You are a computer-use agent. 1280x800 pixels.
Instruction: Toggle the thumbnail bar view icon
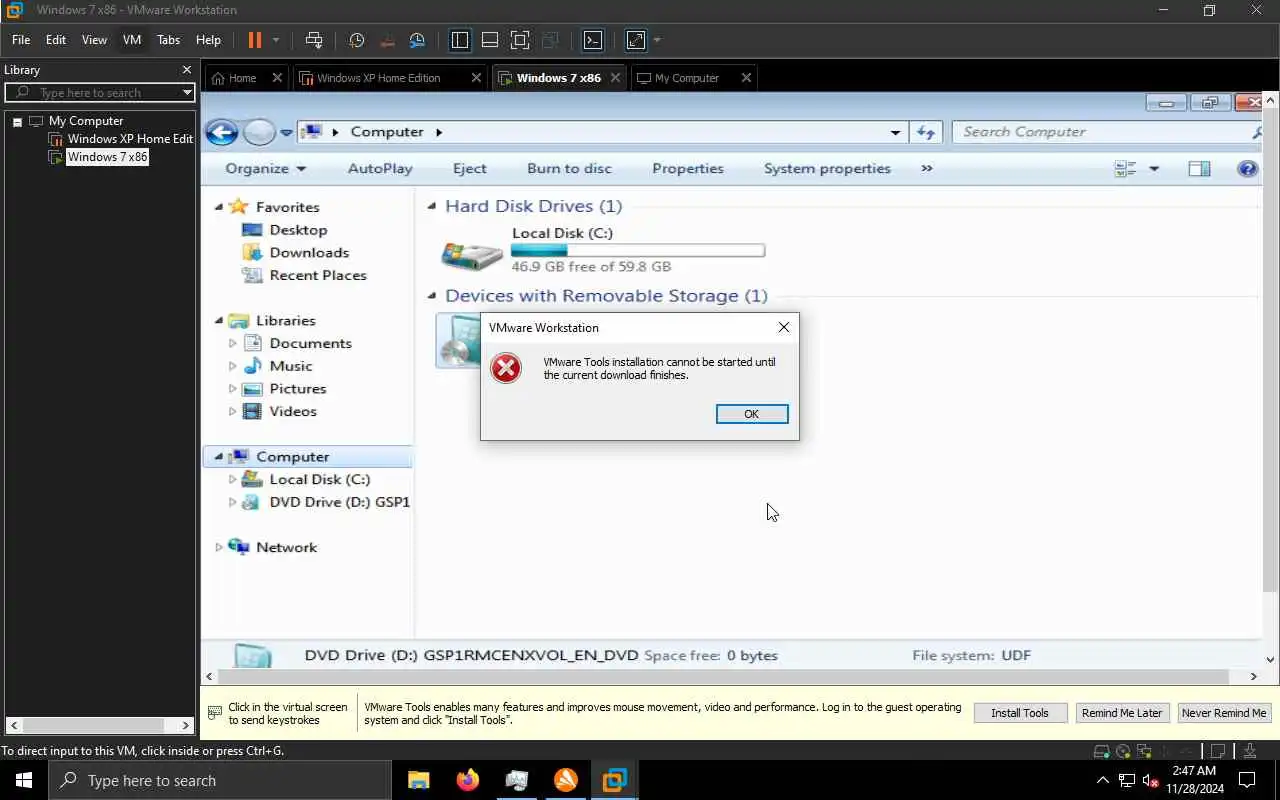pyautogui.click(x=490, y=40)
